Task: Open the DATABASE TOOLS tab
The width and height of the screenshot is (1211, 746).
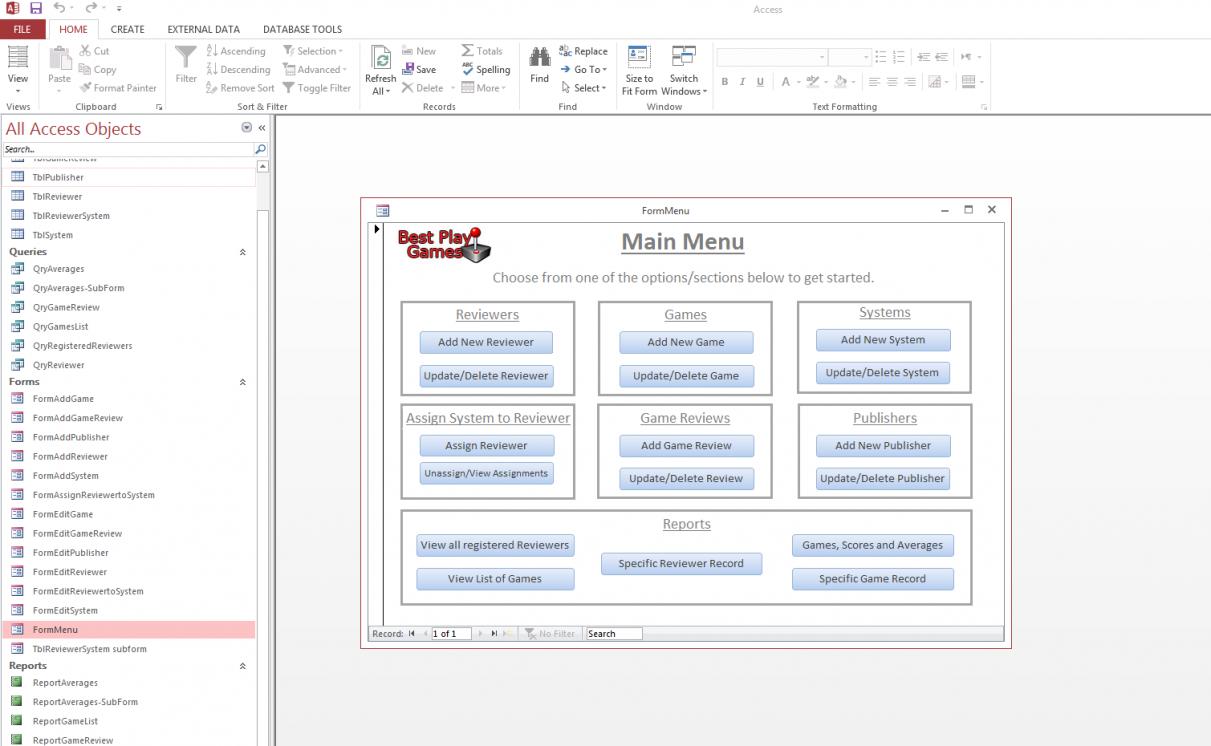Action: [302, 30]
